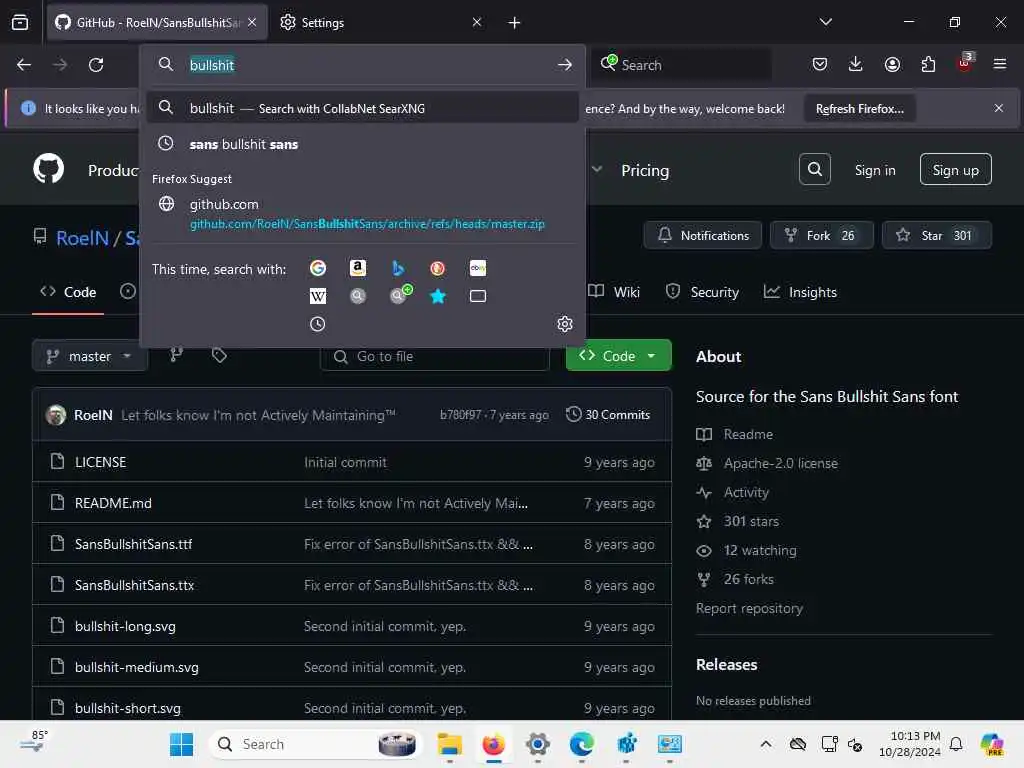Open the Extensions puzzle icon
Screen dimensions: 1024x768
tap(928, 64)
